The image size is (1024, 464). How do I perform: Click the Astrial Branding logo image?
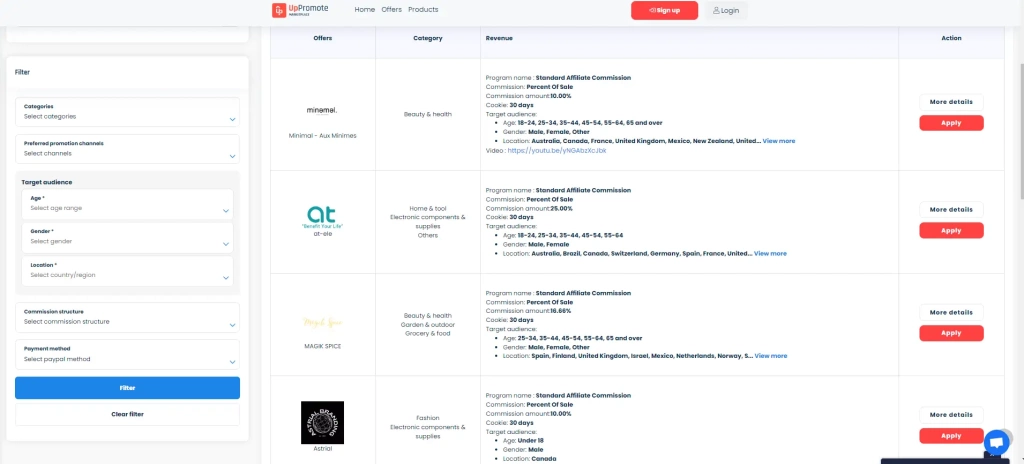pyautogui.click(x=323, y=422)
